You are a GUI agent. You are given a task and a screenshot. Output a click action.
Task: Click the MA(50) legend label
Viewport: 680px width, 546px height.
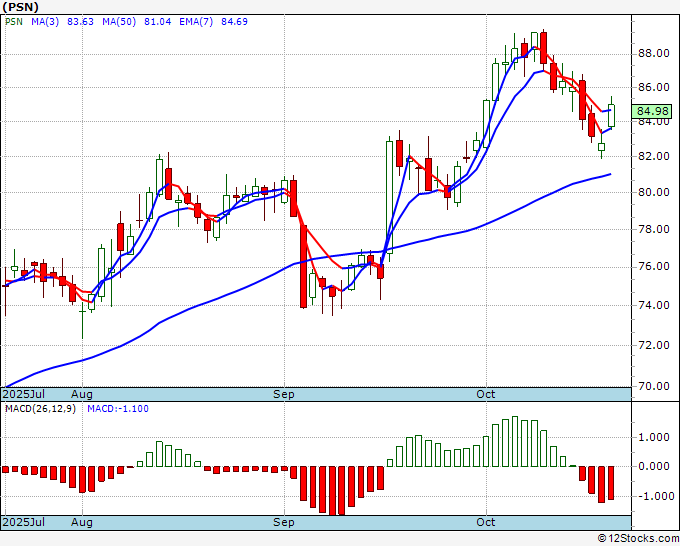point(119,22)
